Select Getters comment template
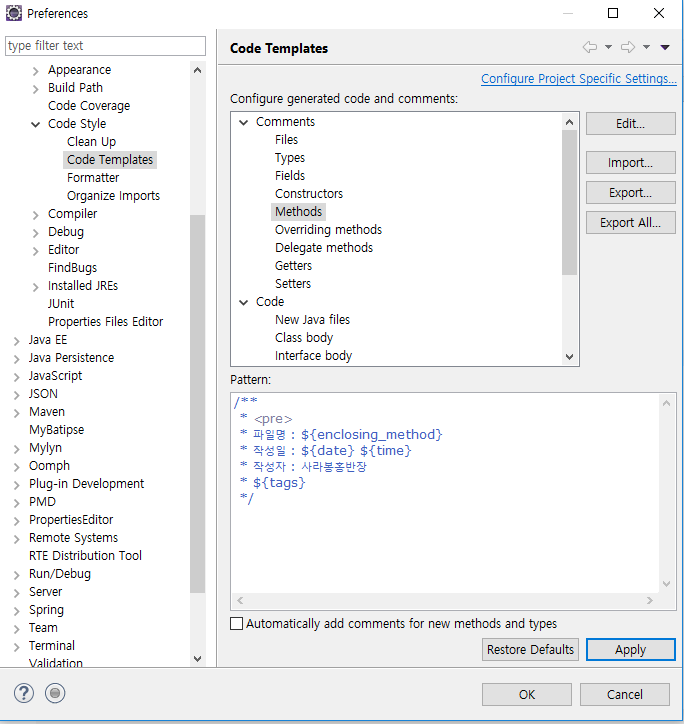This screenshot has width=684, height=724. (293, 266)
